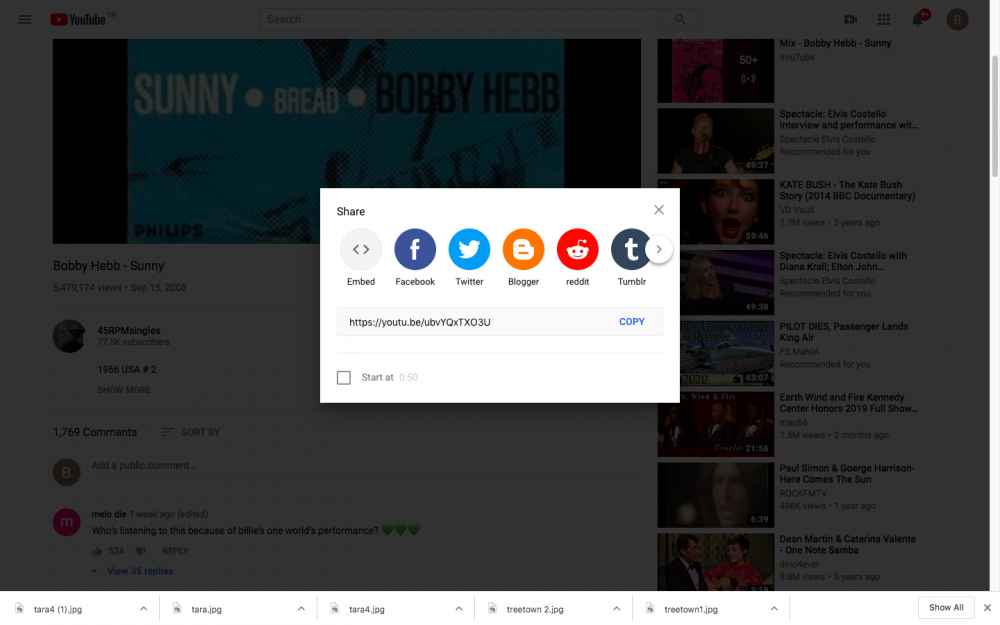The width and height of the screenshot is (1000, 625).
Task: Click the Embed share icon
Action: (361, 250)
